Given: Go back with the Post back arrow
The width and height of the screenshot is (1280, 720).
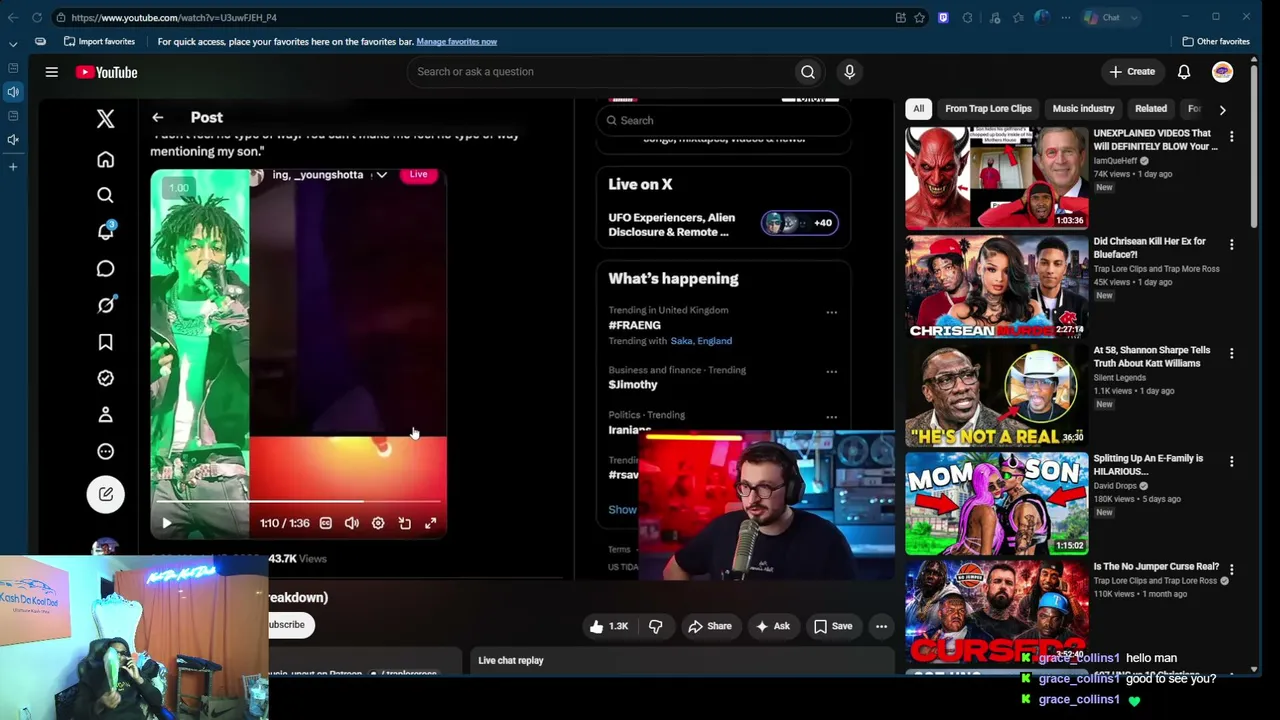Looking at the screenshot, I should [157, 118].
